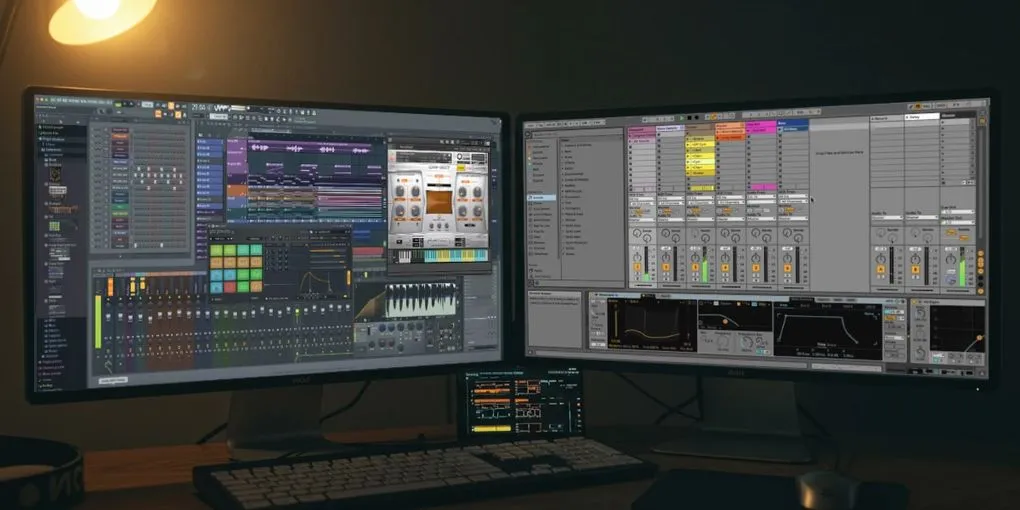Click the white plugin's on-screen piano keyboard
The image size is (1020, 510).
444,256
